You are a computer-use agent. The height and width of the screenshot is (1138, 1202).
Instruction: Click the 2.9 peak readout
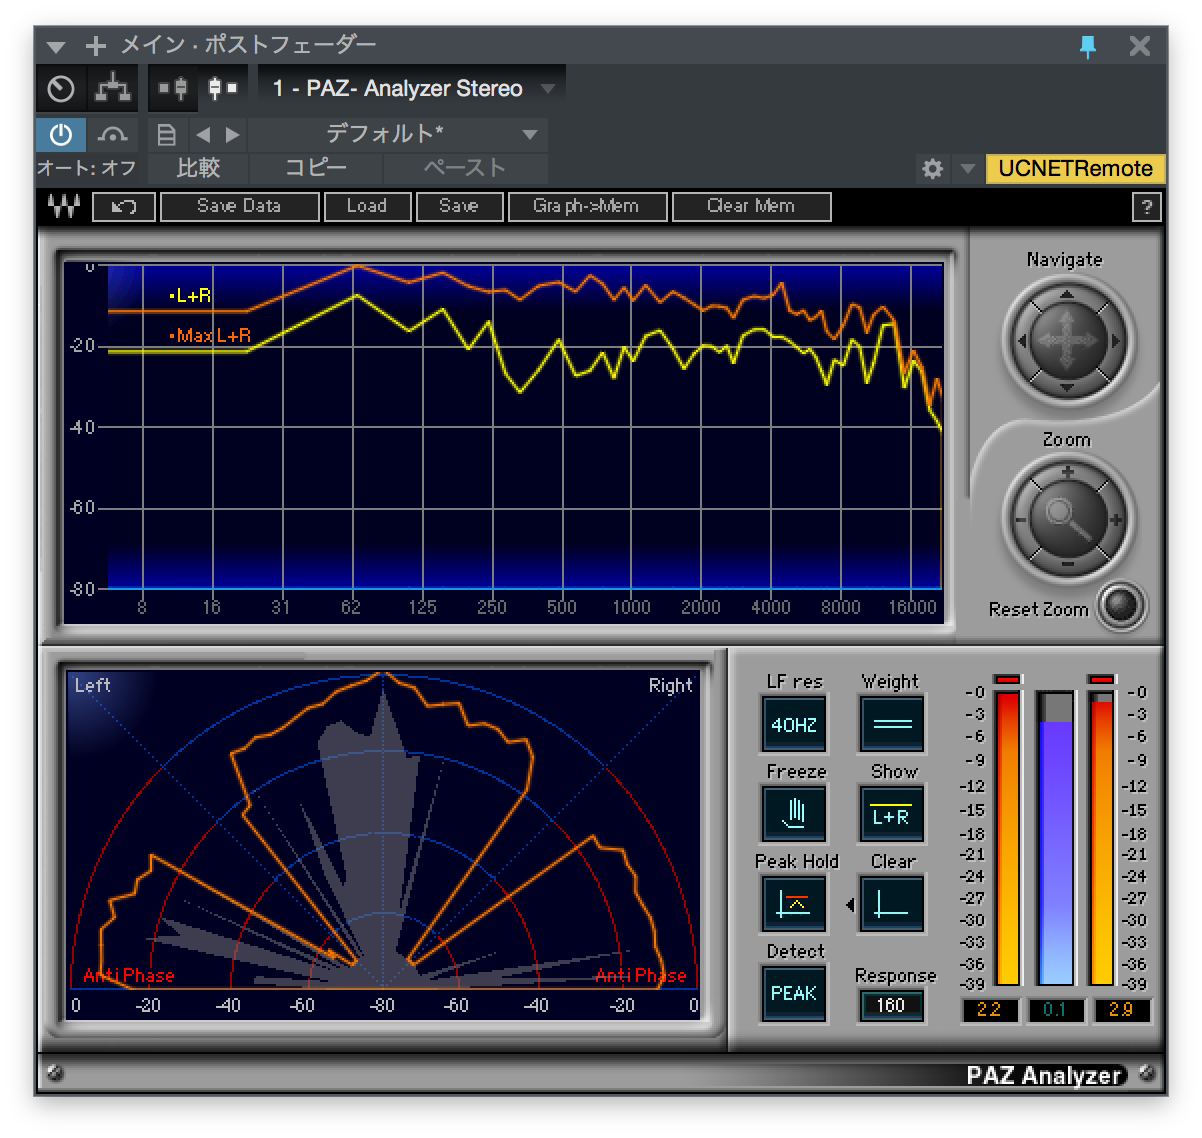click(1120, 1009)
